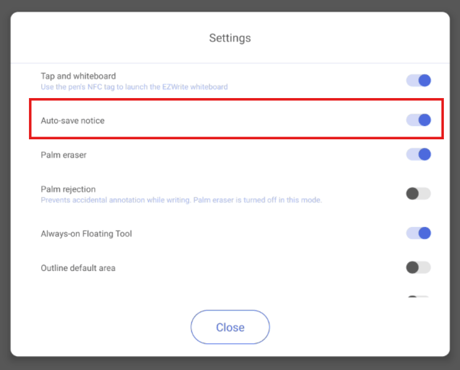Click the Palm rejection setting label
This screenshot has height=370, width=460.
coord(68,189)
